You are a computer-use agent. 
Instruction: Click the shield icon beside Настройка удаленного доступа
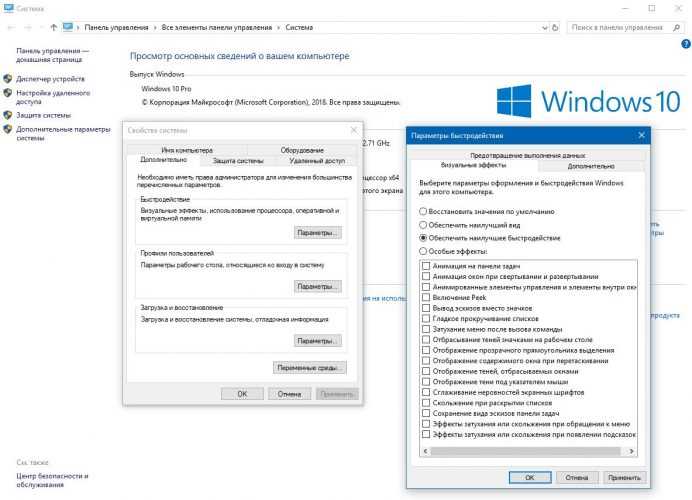pyautogui.click(x=8, y=93)
